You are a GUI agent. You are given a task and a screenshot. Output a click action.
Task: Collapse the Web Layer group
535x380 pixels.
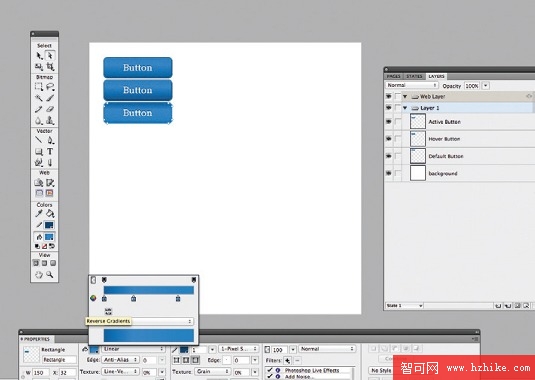tap(405, 97)
